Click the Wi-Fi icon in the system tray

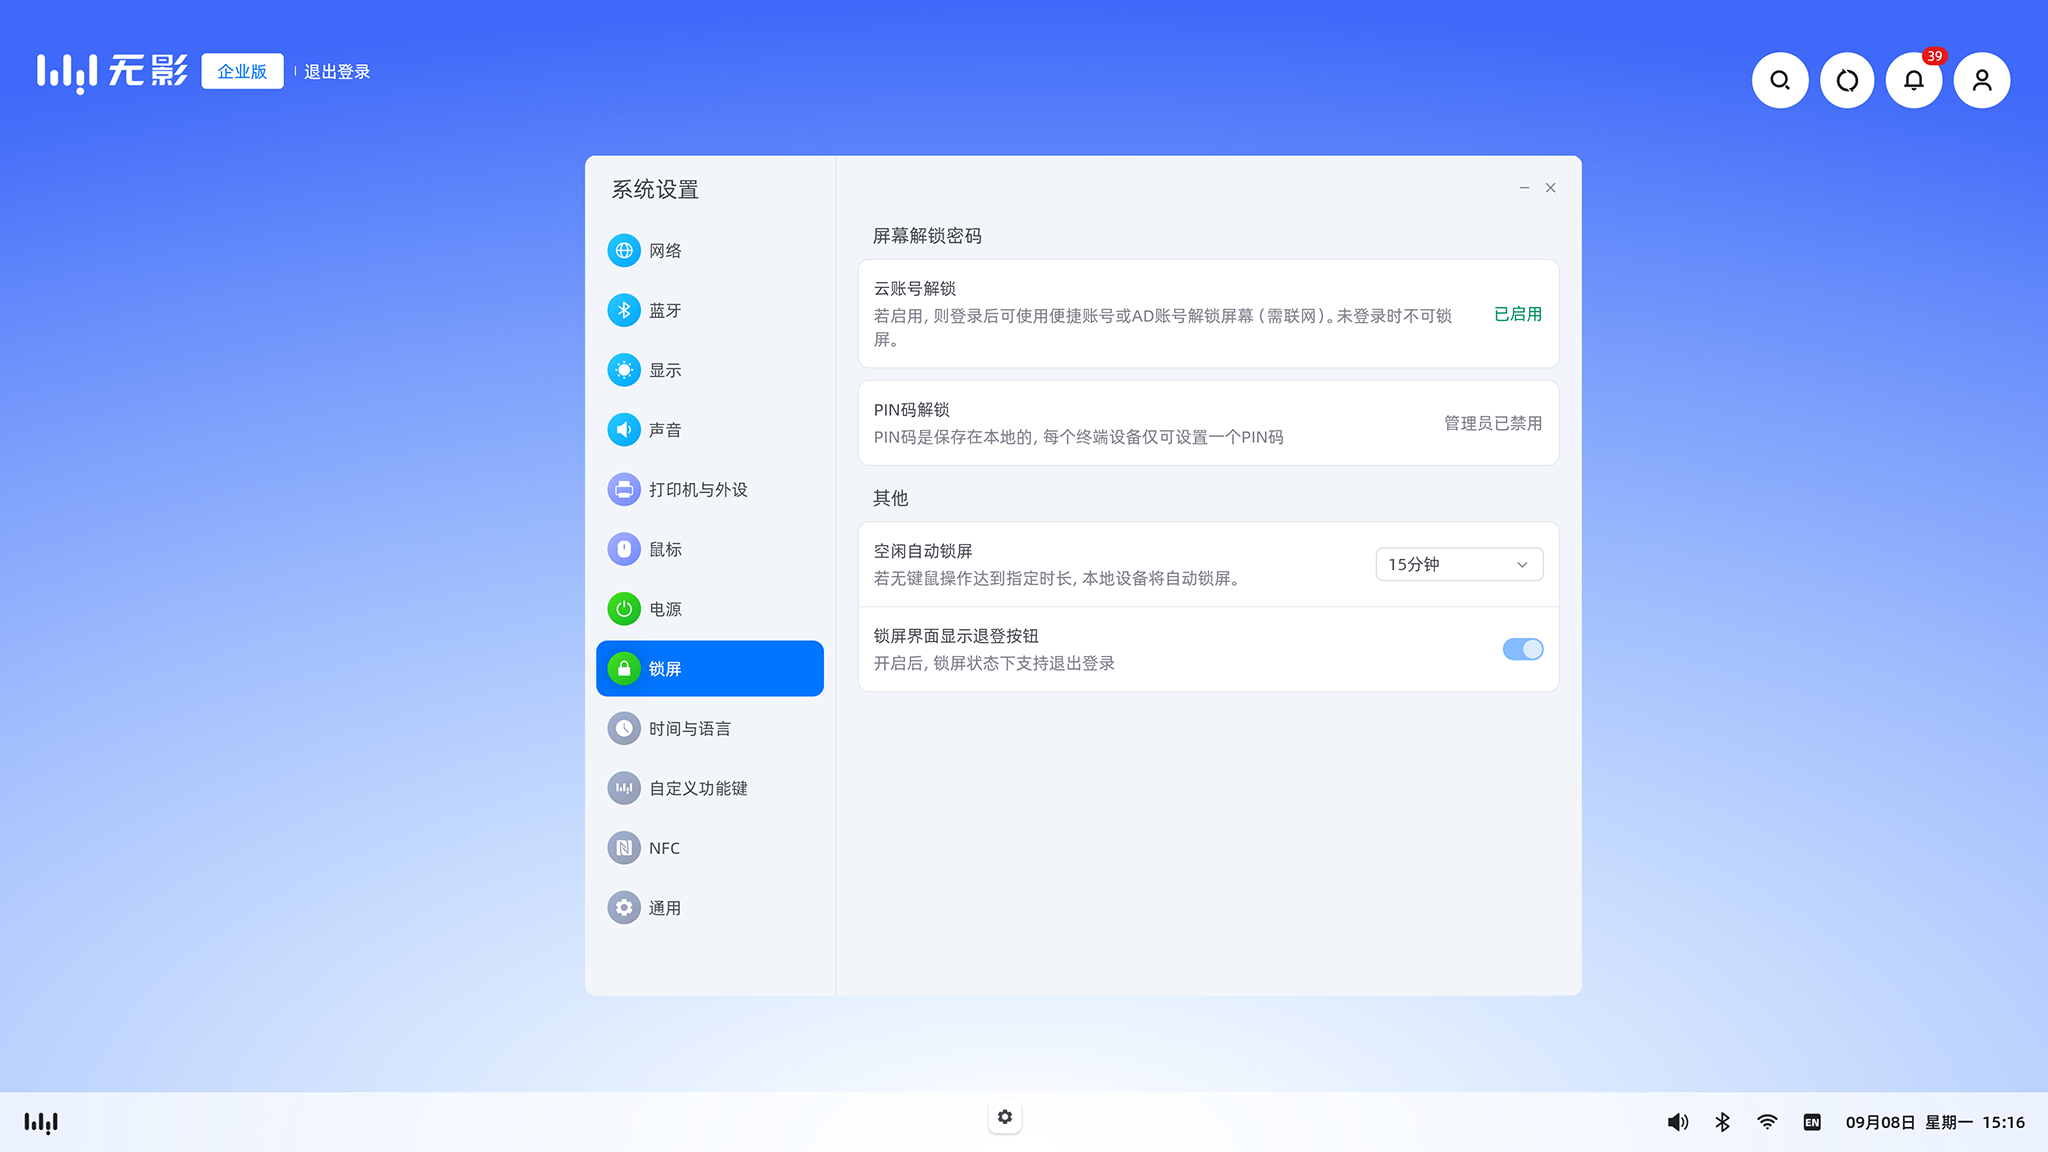pyautogui.click(x=1767, y=1122)
